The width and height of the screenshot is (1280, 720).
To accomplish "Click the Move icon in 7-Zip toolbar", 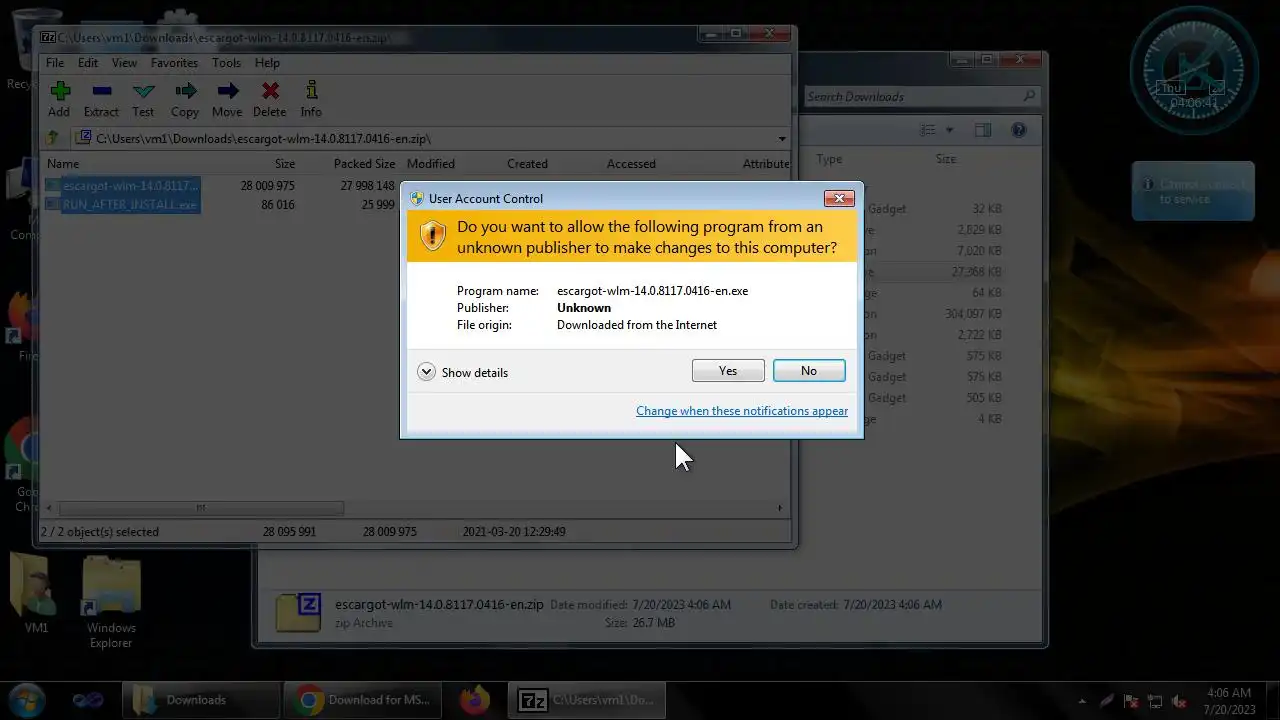I will tap(227, 92).
